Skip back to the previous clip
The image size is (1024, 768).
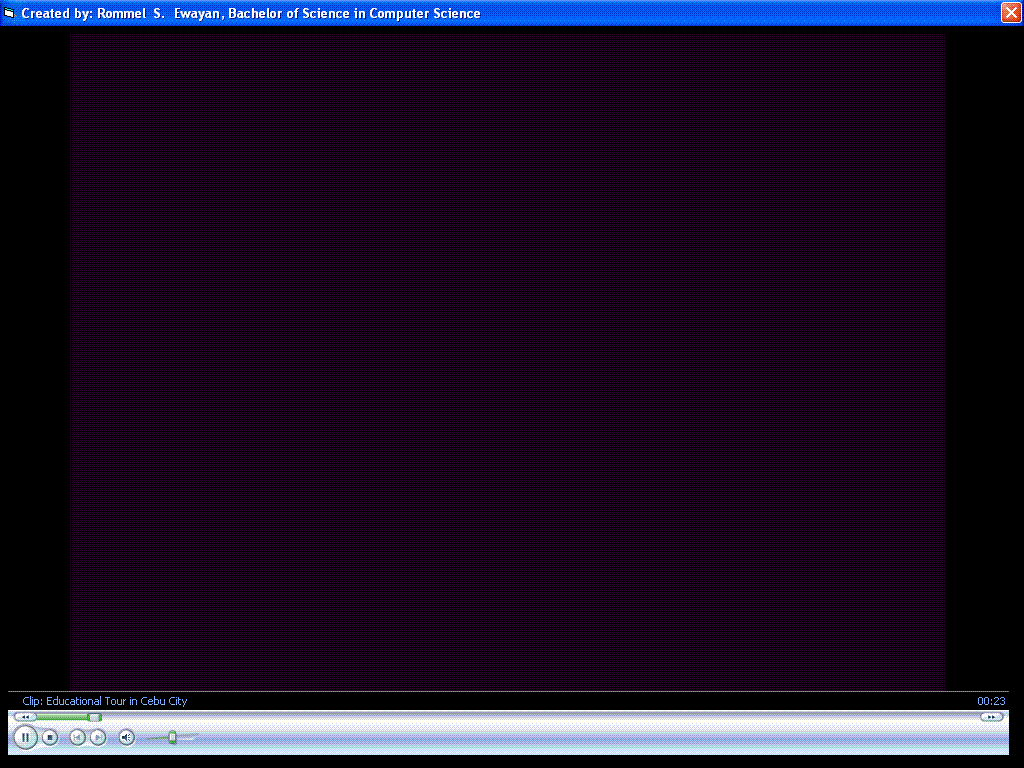coord(77,737)
